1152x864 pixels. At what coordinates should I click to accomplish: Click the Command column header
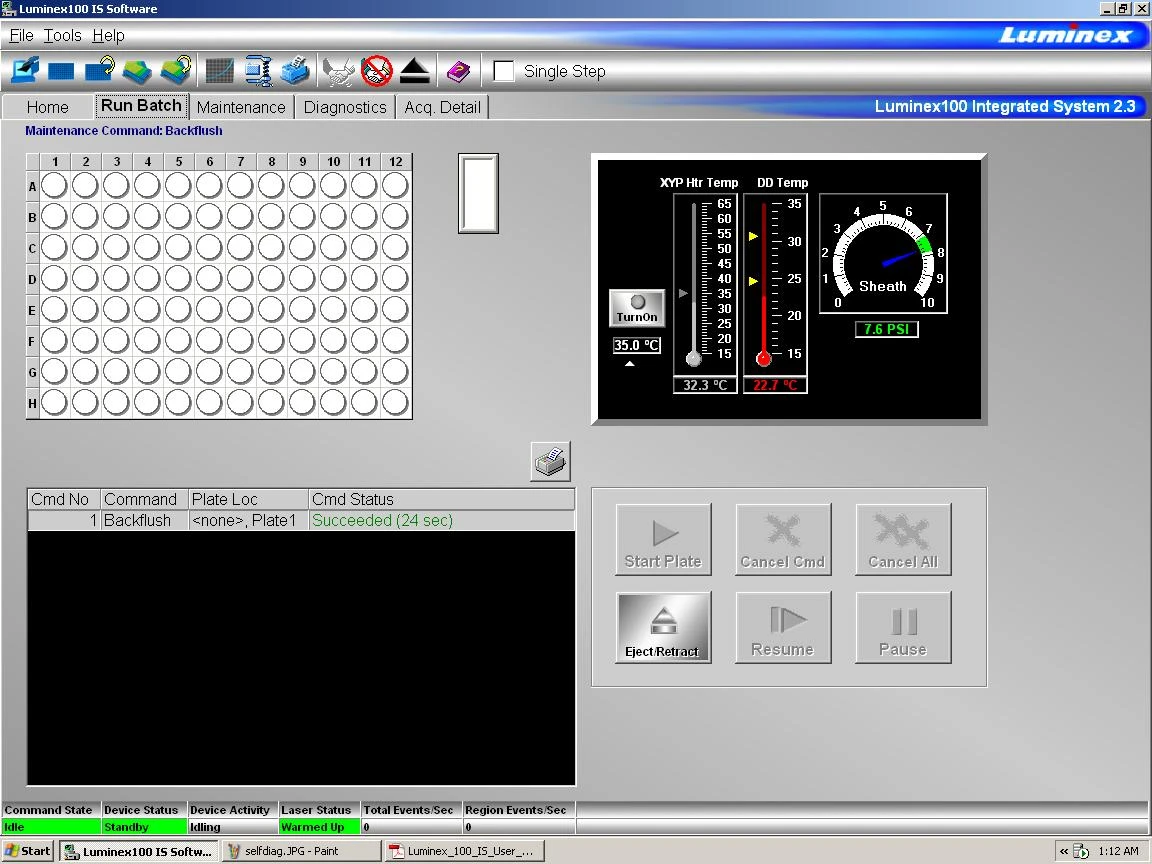tap(145, 500)
